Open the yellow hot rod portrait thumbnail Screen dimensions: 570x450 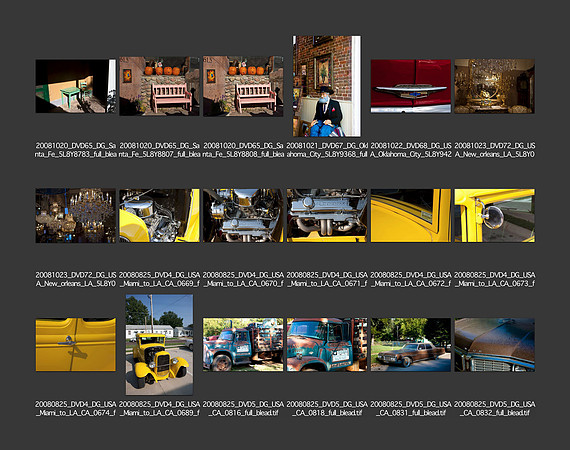tap(159, 345)
